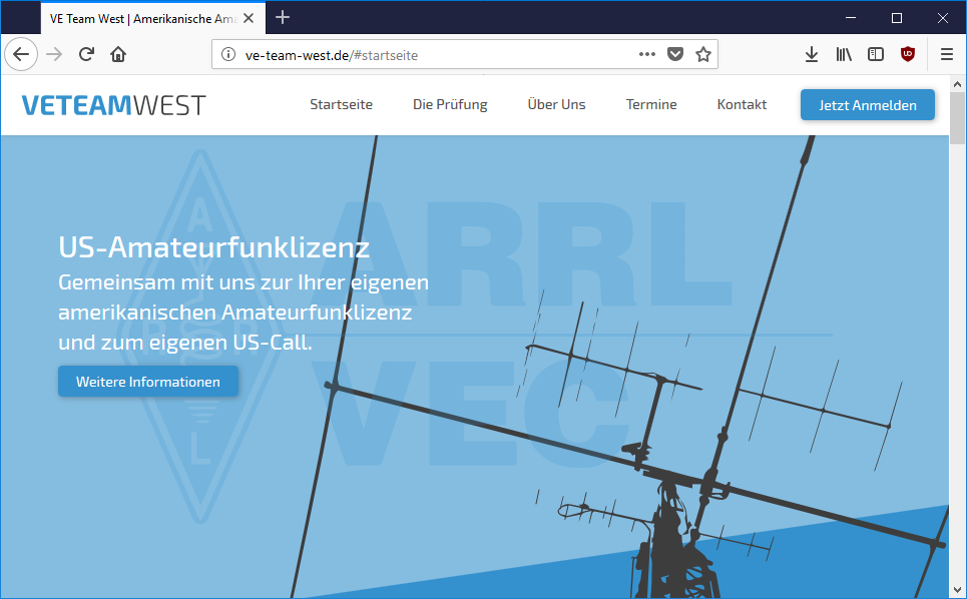
Task: Go to Über Uns
Action: pyautogui.click(x=556, y=105)
